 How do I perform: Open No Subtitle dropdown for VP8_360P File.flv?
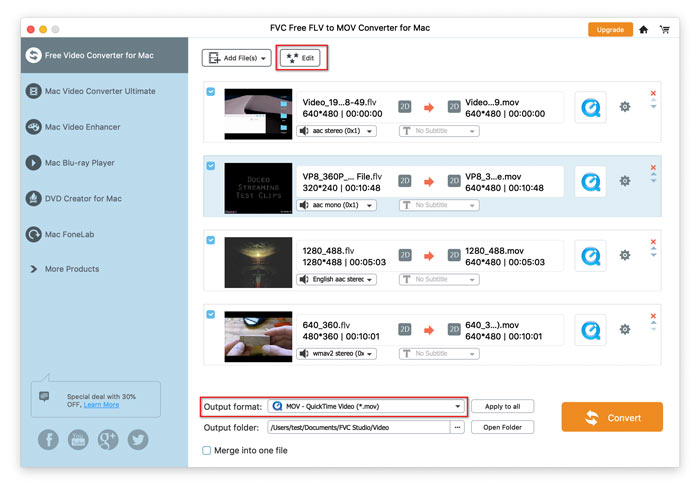click(x=439, y=205)
